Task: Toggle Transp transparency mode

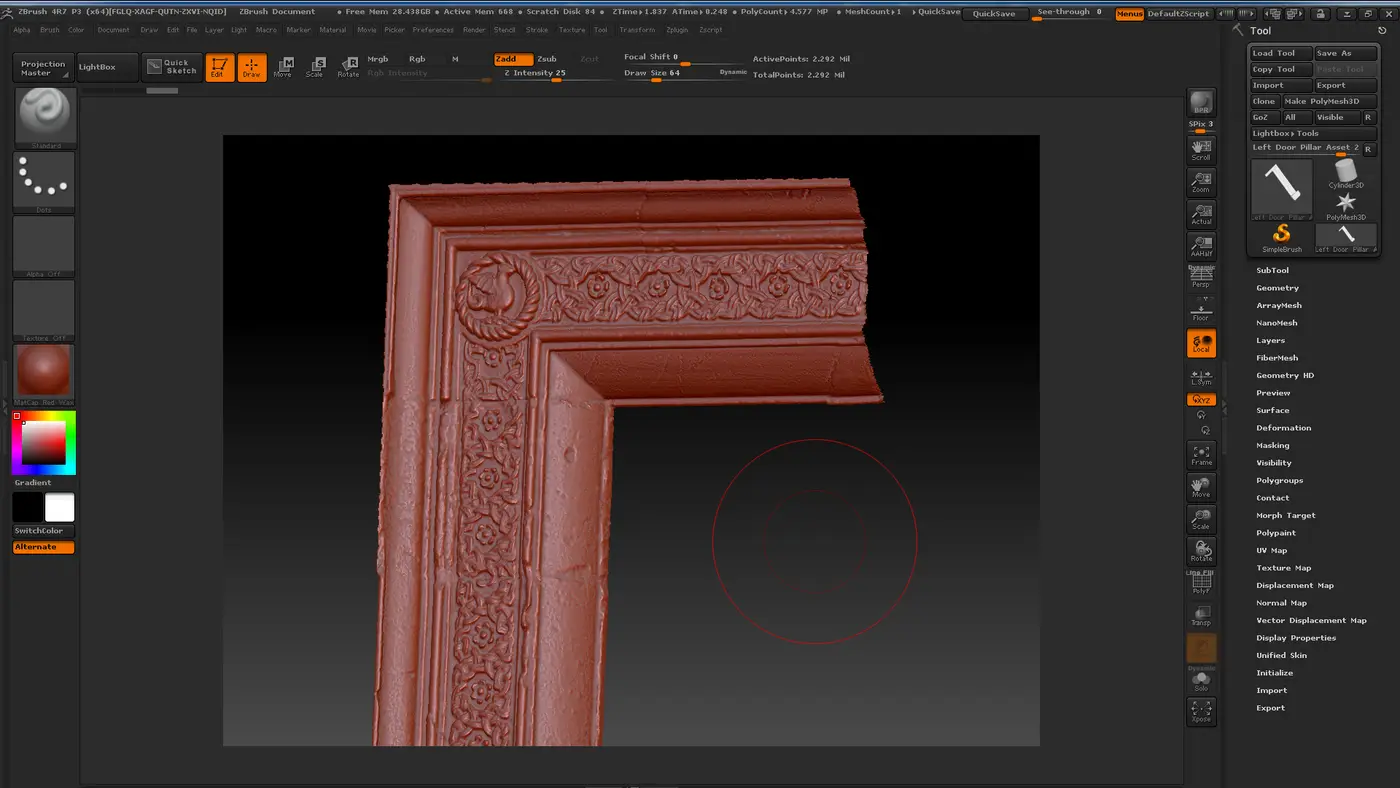Action: [1201, 615]
